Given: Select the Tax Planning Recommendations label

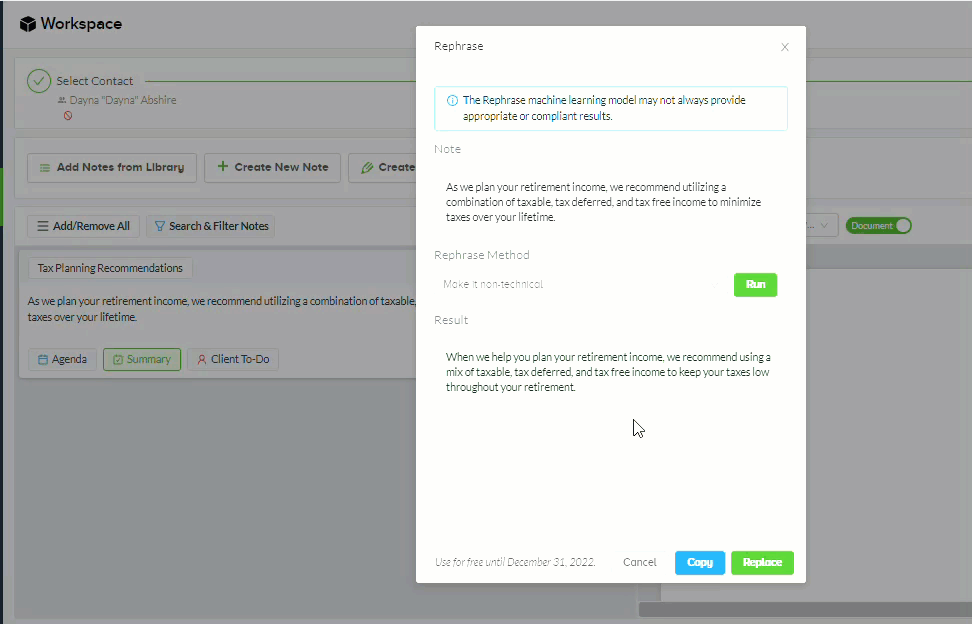Looking at the screenshot, I should pyautogui.click(x=109, y=267).
